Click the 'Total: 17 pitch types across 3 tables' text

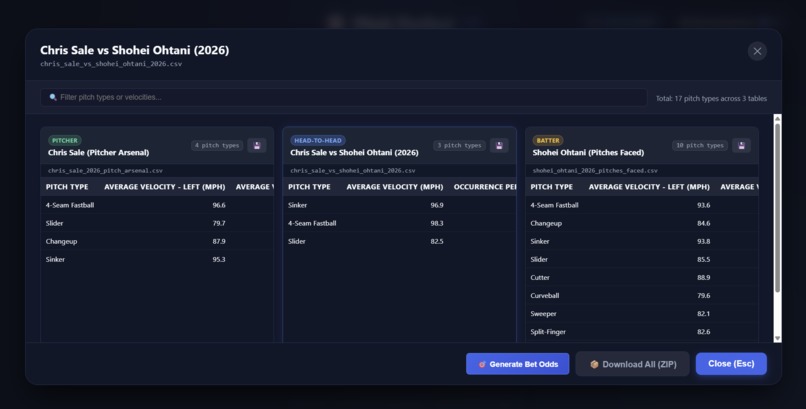coord(711,98)
